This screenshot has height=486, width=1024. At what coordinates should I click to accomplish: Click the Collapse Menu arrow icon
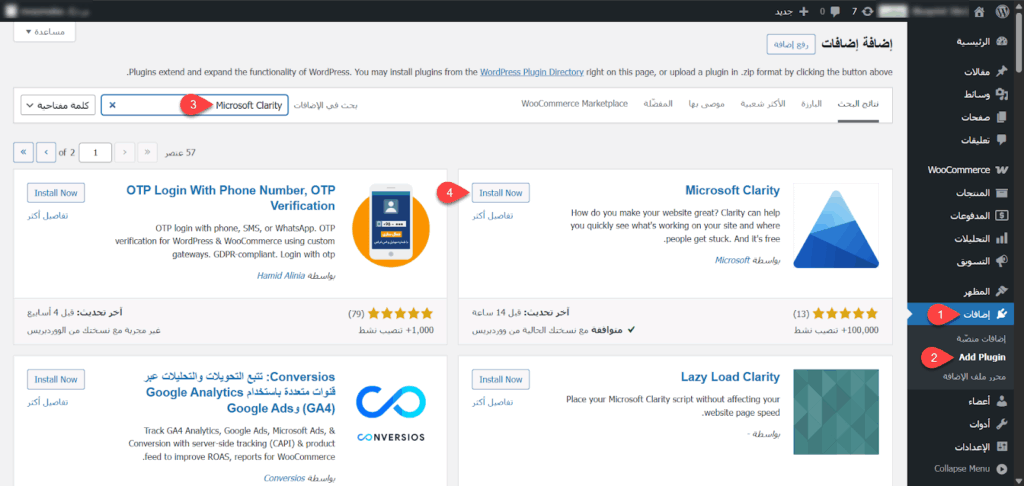1002,468
